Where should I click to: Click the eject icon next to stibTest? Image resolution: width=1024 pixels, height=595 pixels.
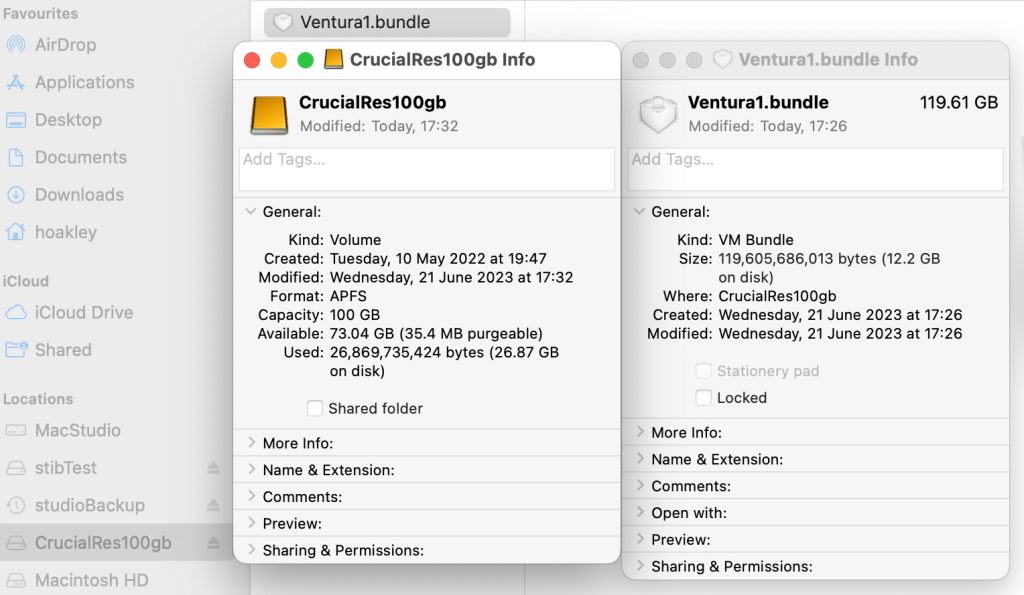213,468
